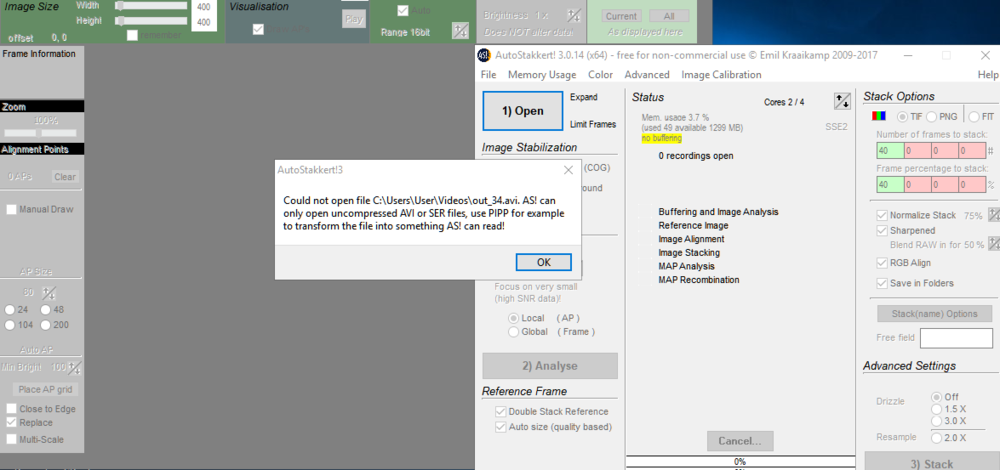
Task: Click the All button
Action: [x=669, y=17]
